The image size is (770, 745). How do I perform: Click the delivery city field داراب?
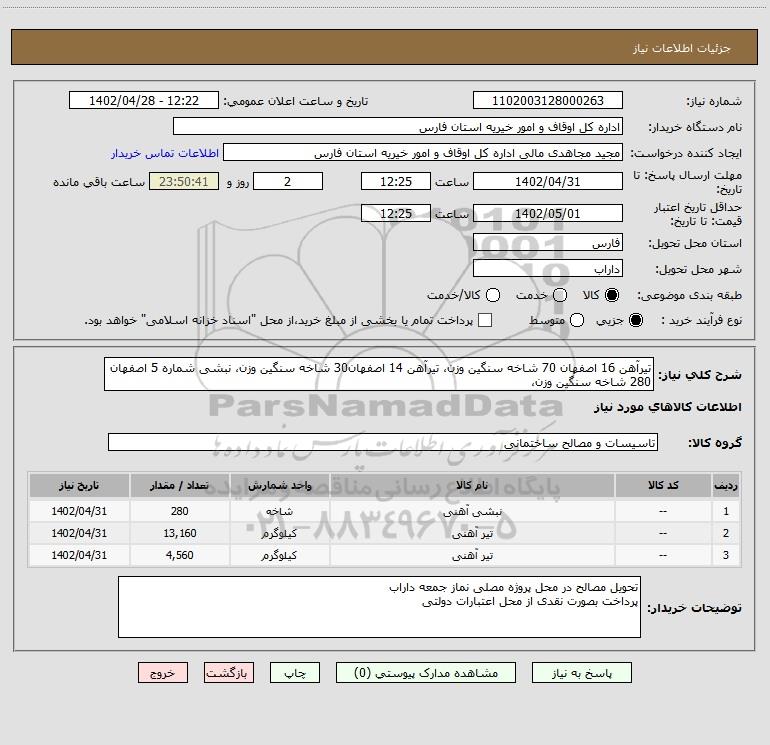pyautogui.click(x=548, y=268)
